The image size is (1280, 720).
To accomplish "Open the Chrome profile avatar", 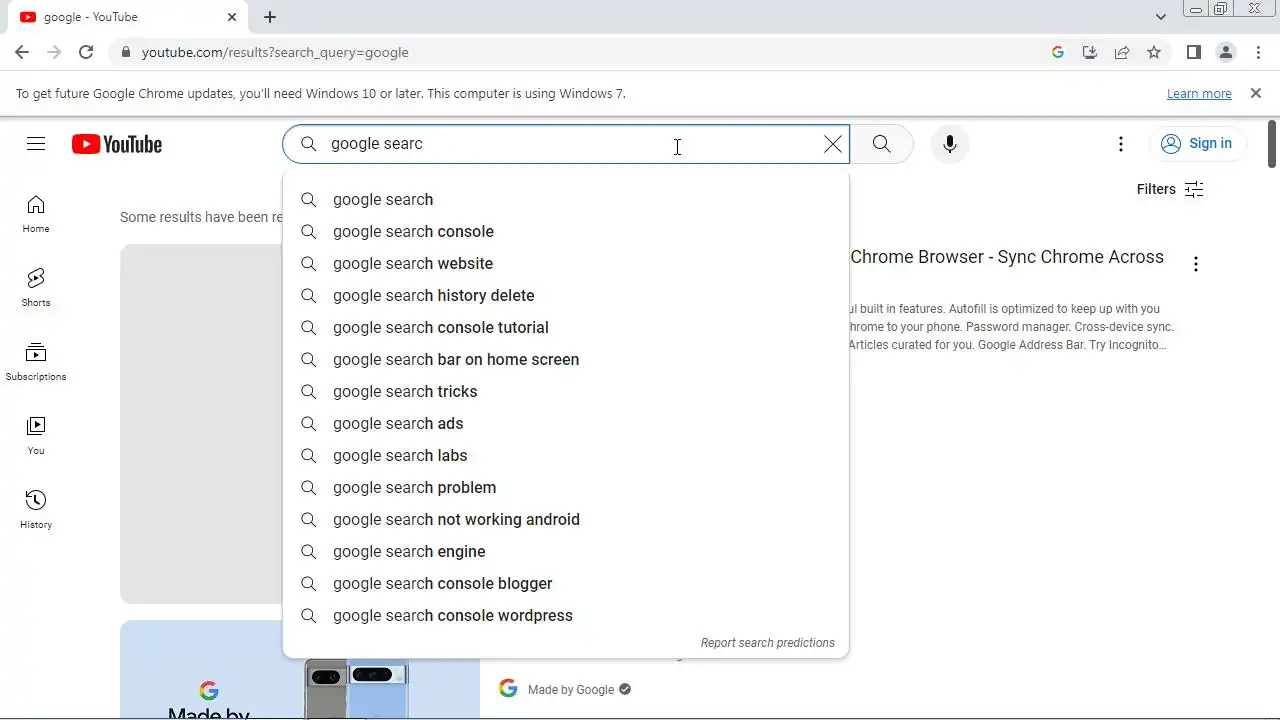I will coord(1226,52).
